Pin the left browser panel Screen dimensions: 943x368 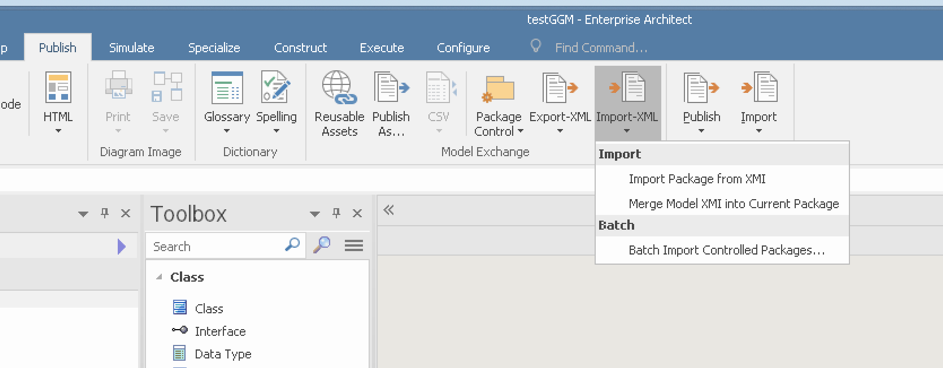tap(105, 213)
